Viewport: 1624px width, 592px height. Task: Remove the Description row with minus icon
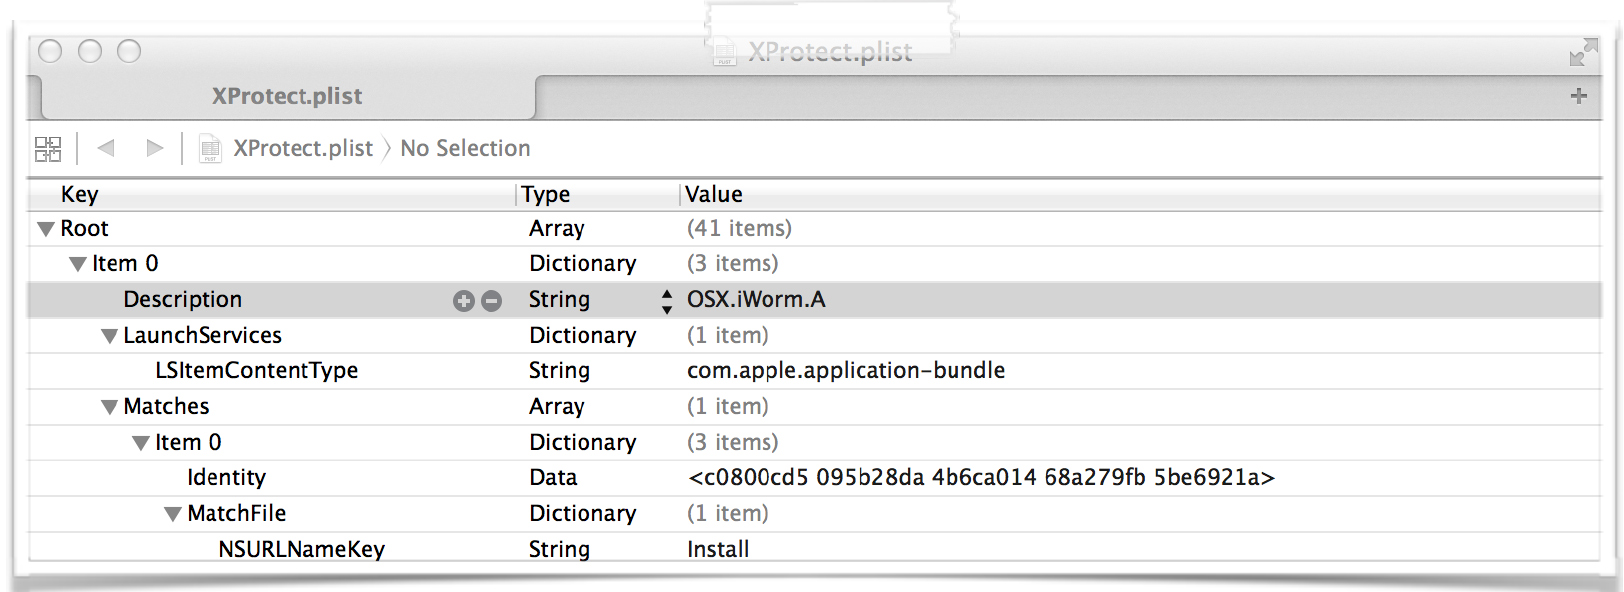tap(491, 301)
